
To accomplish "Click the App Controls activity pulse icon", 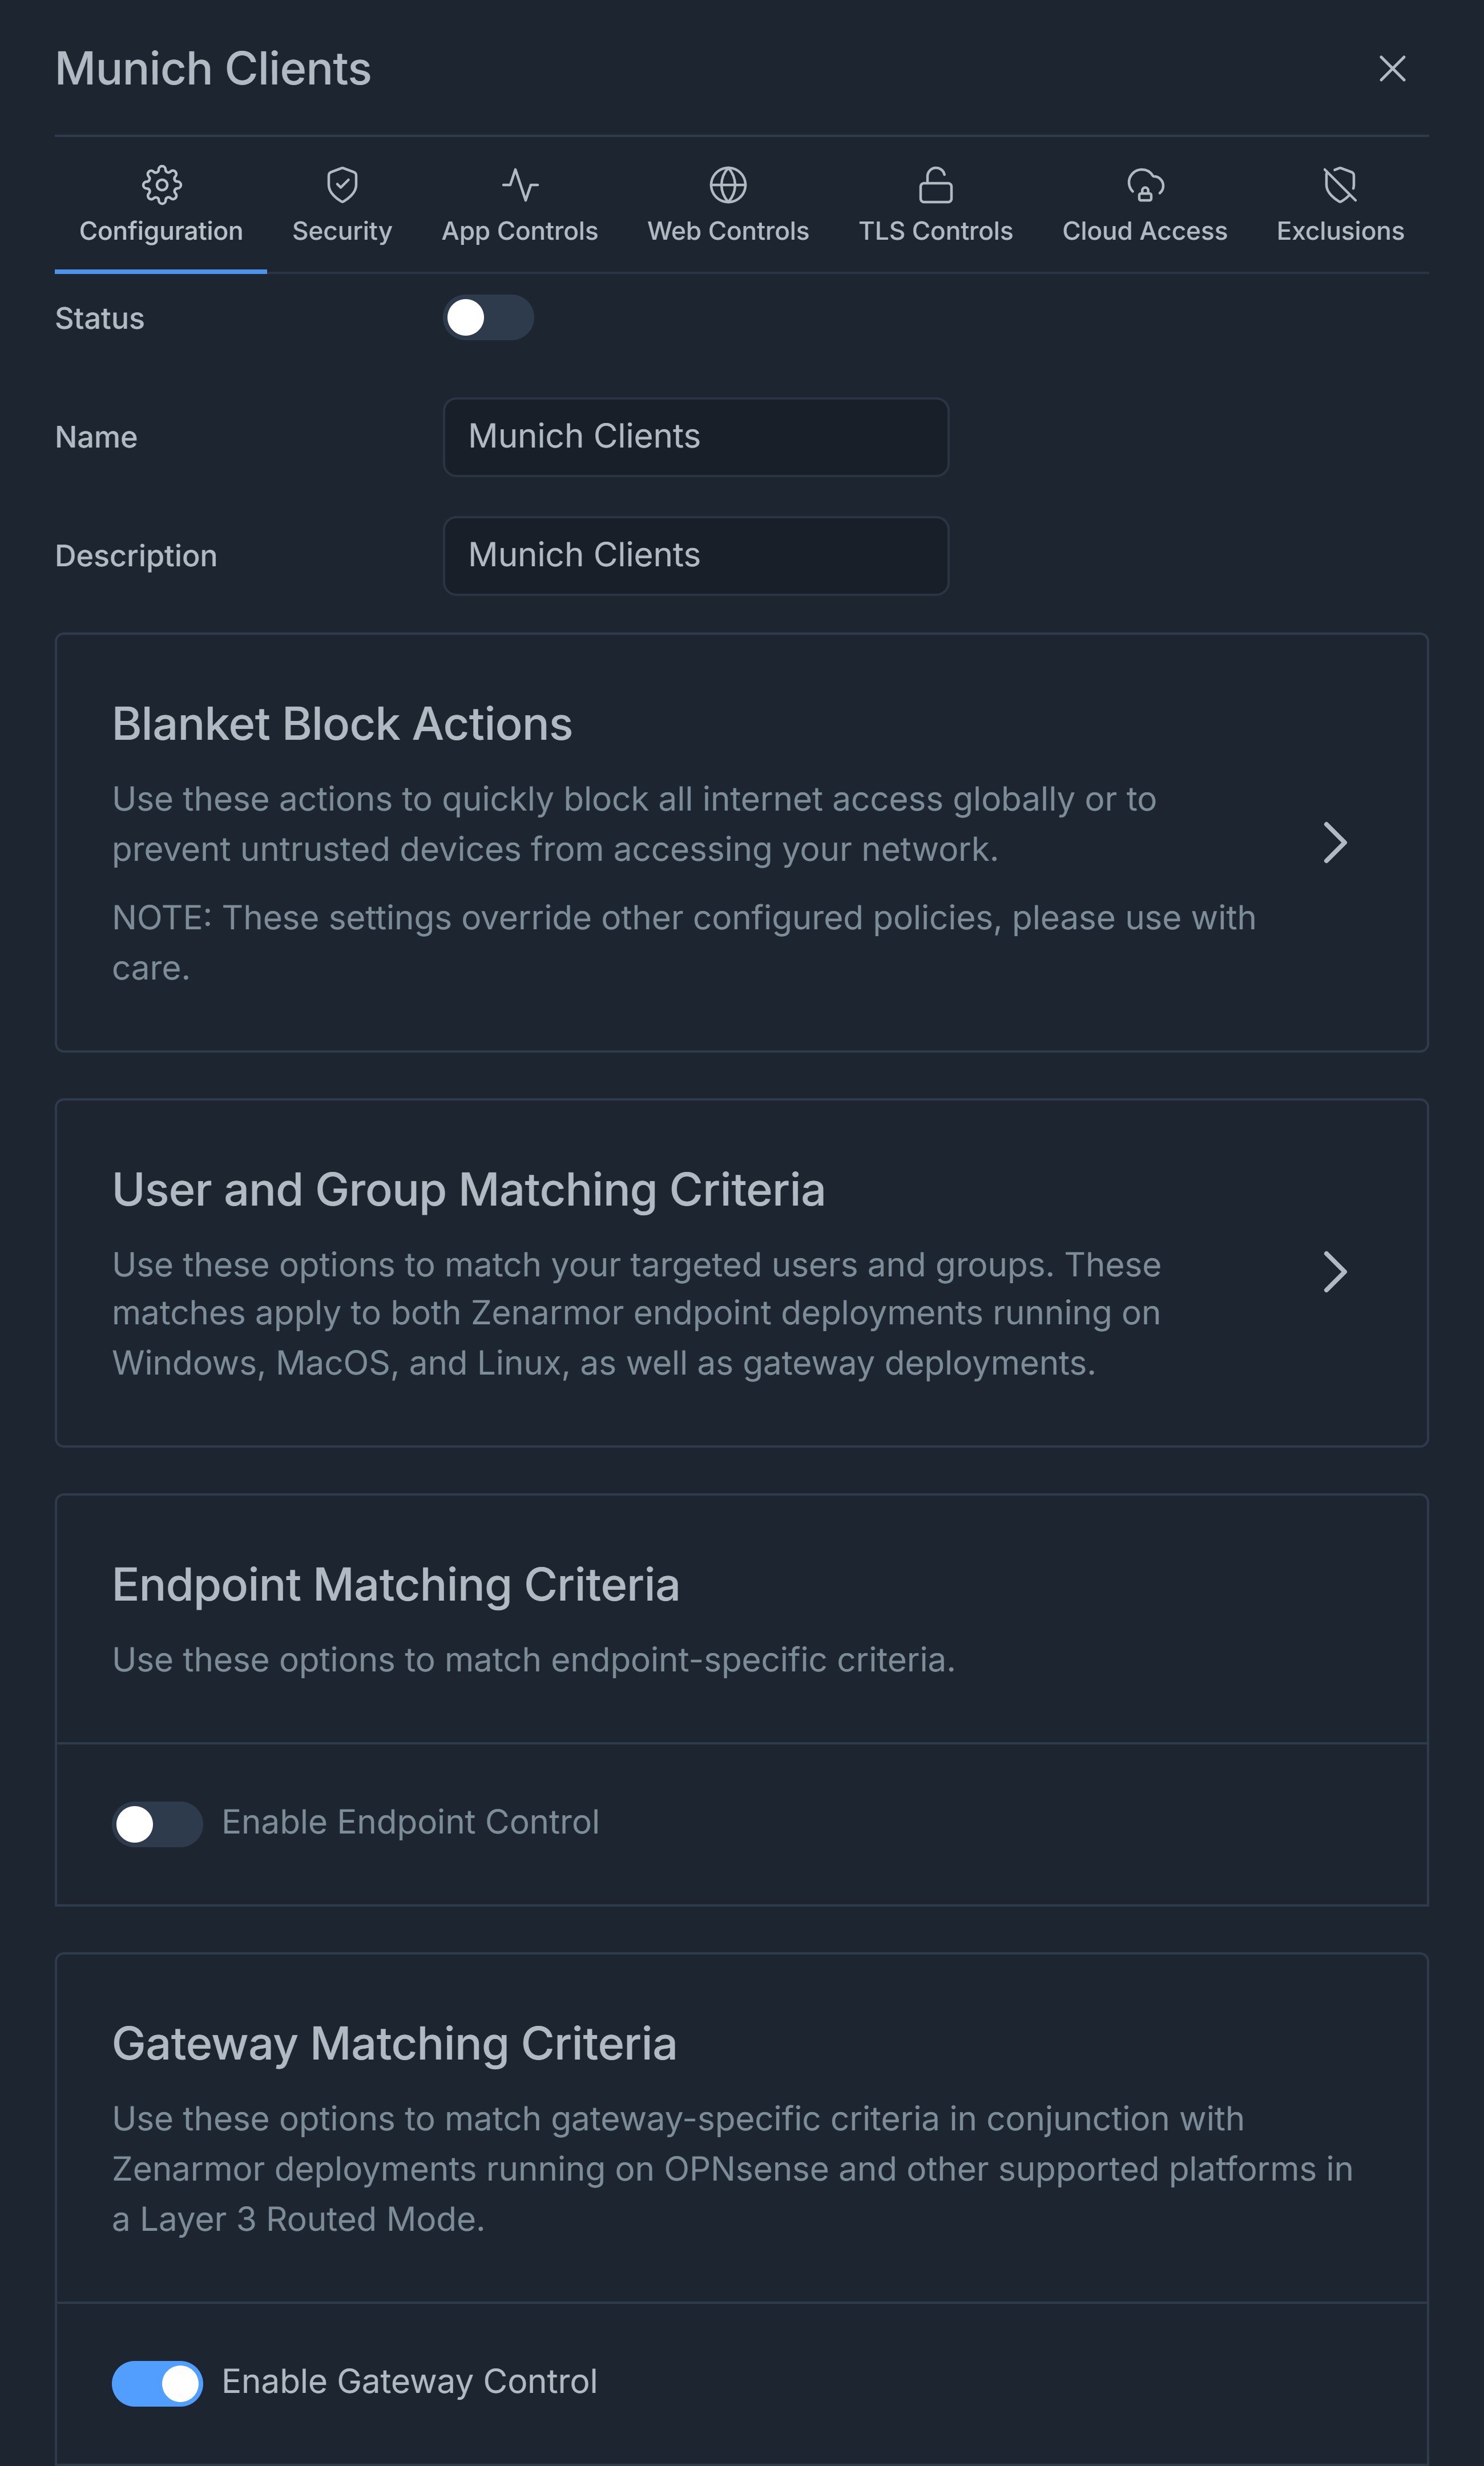I will point(520,185).
